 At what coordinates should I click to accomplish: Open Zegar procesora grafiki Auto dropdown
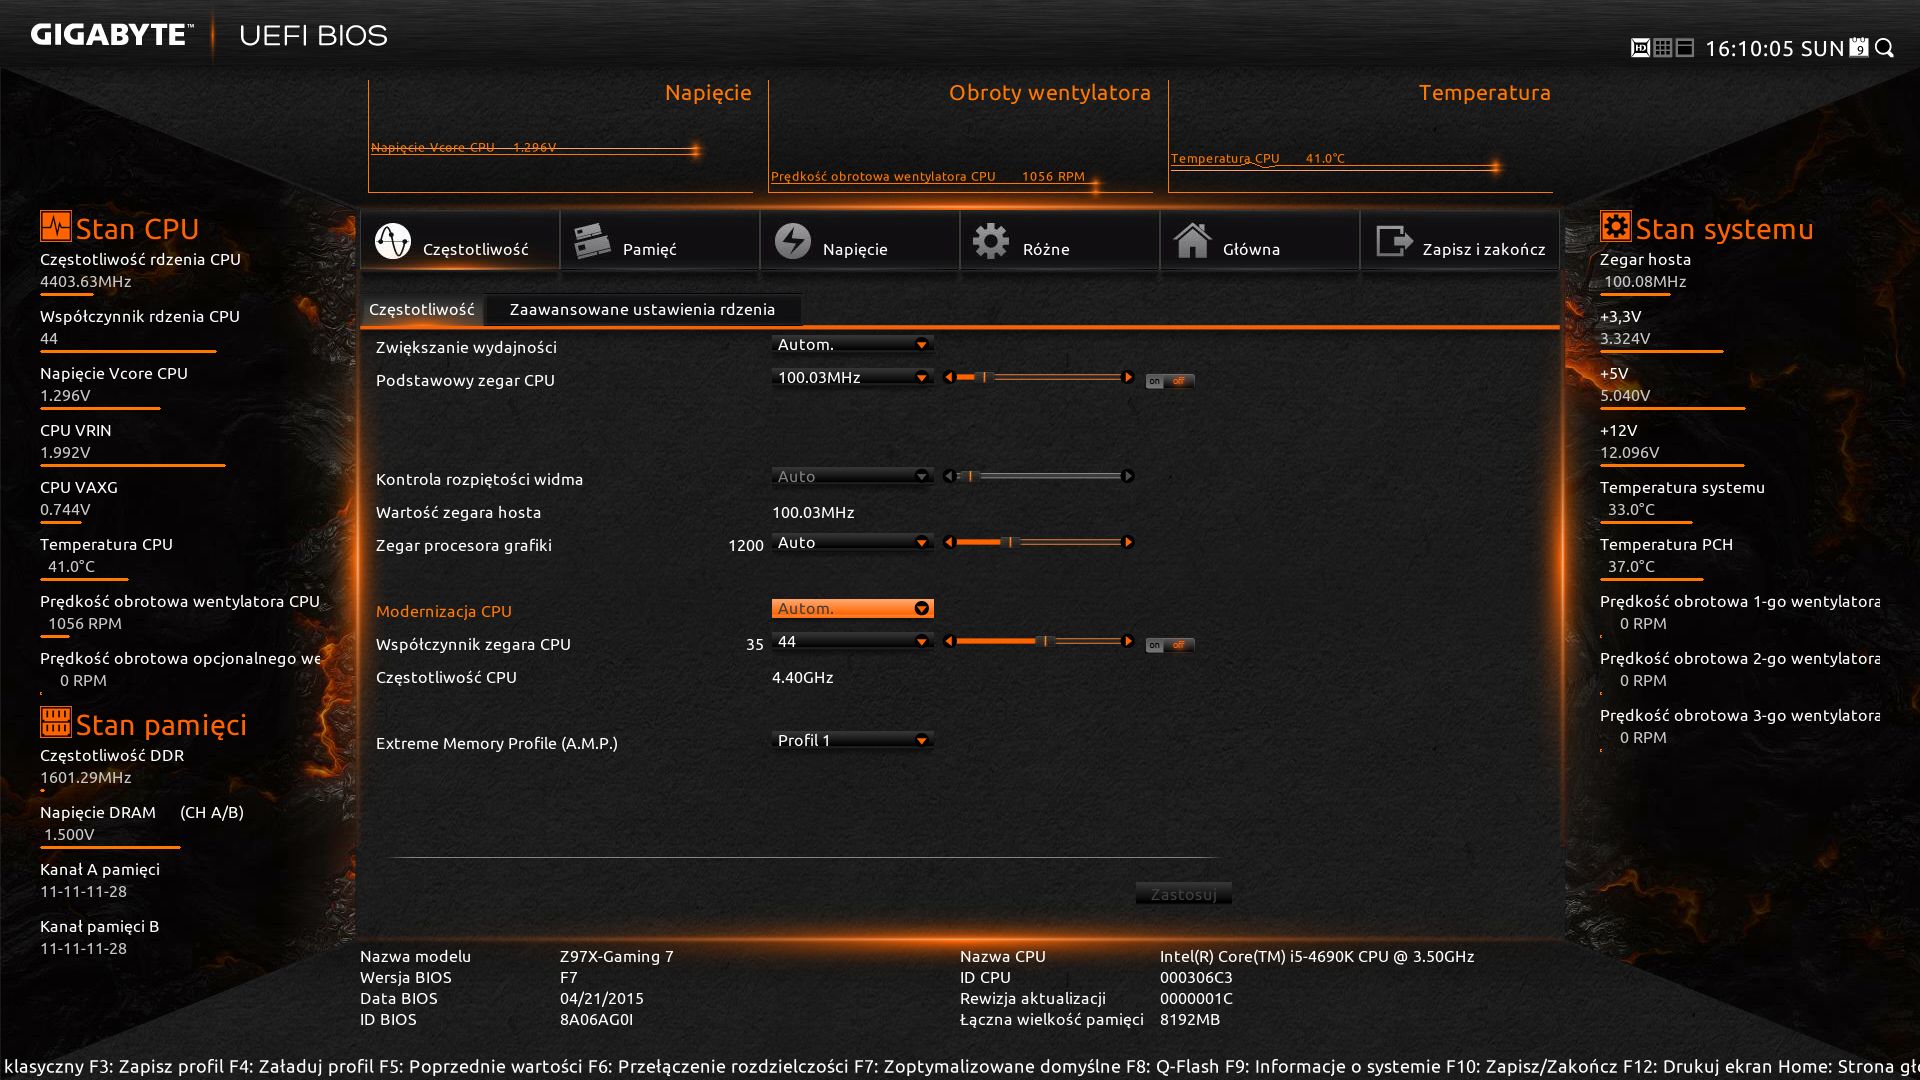click(x=852, y=543)
